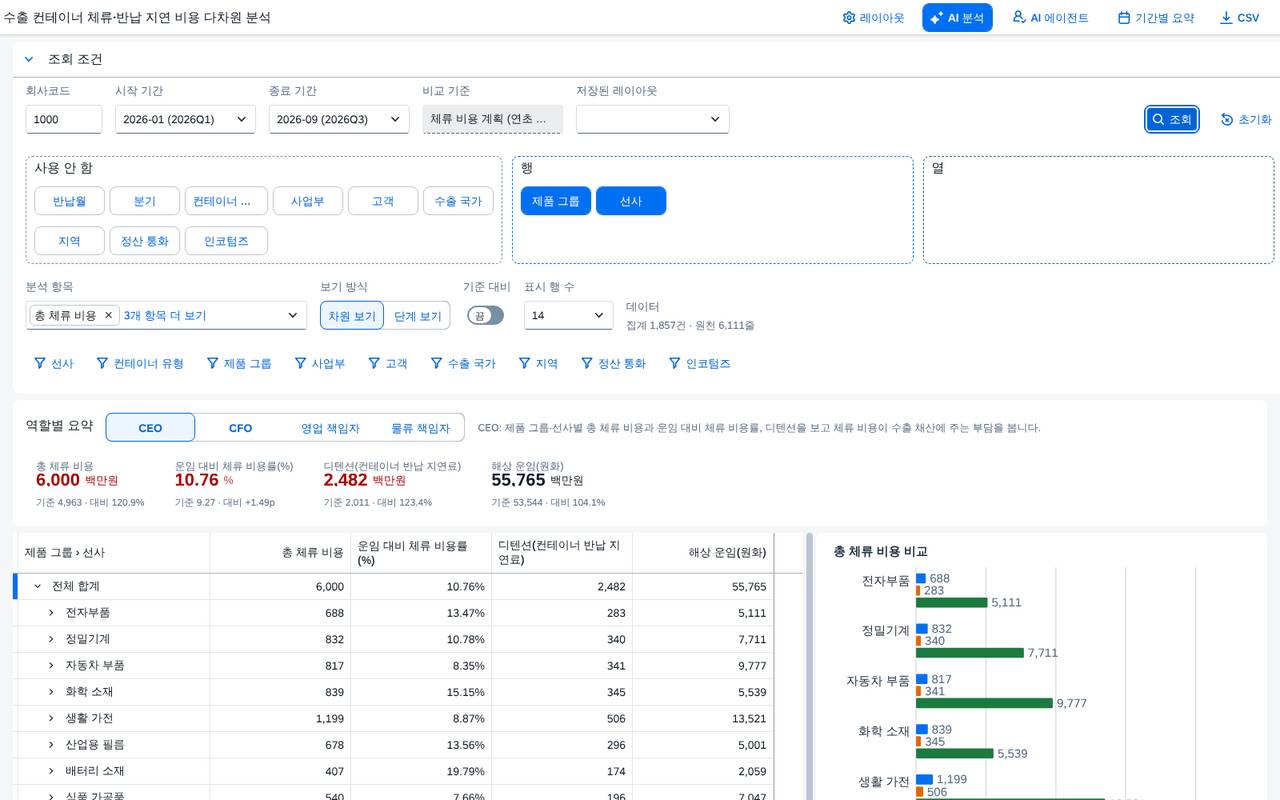Open the 컨테이너 유형 filter
Screen dimensions: 1280x800
[140, 364]
